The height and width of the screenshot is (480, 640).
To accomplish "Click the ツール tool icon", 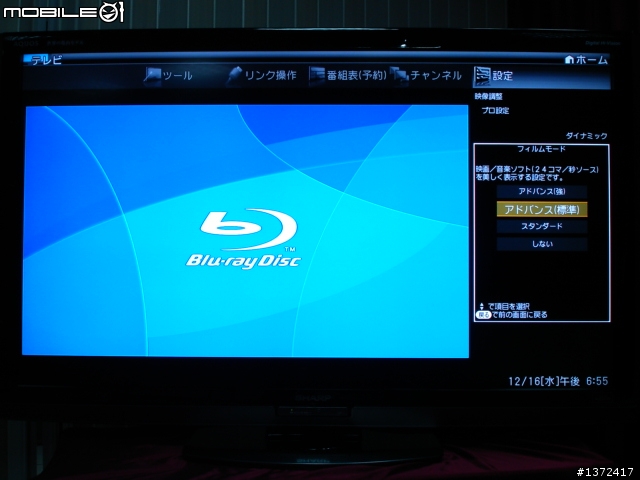I will pos(152,76).
